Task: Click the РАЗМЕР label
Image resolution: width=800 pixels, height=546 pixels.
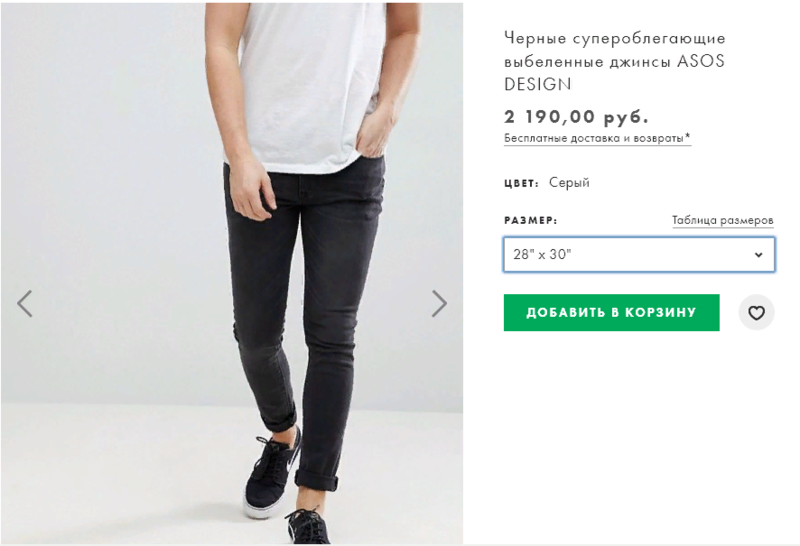Action: (x=530, y=220)
